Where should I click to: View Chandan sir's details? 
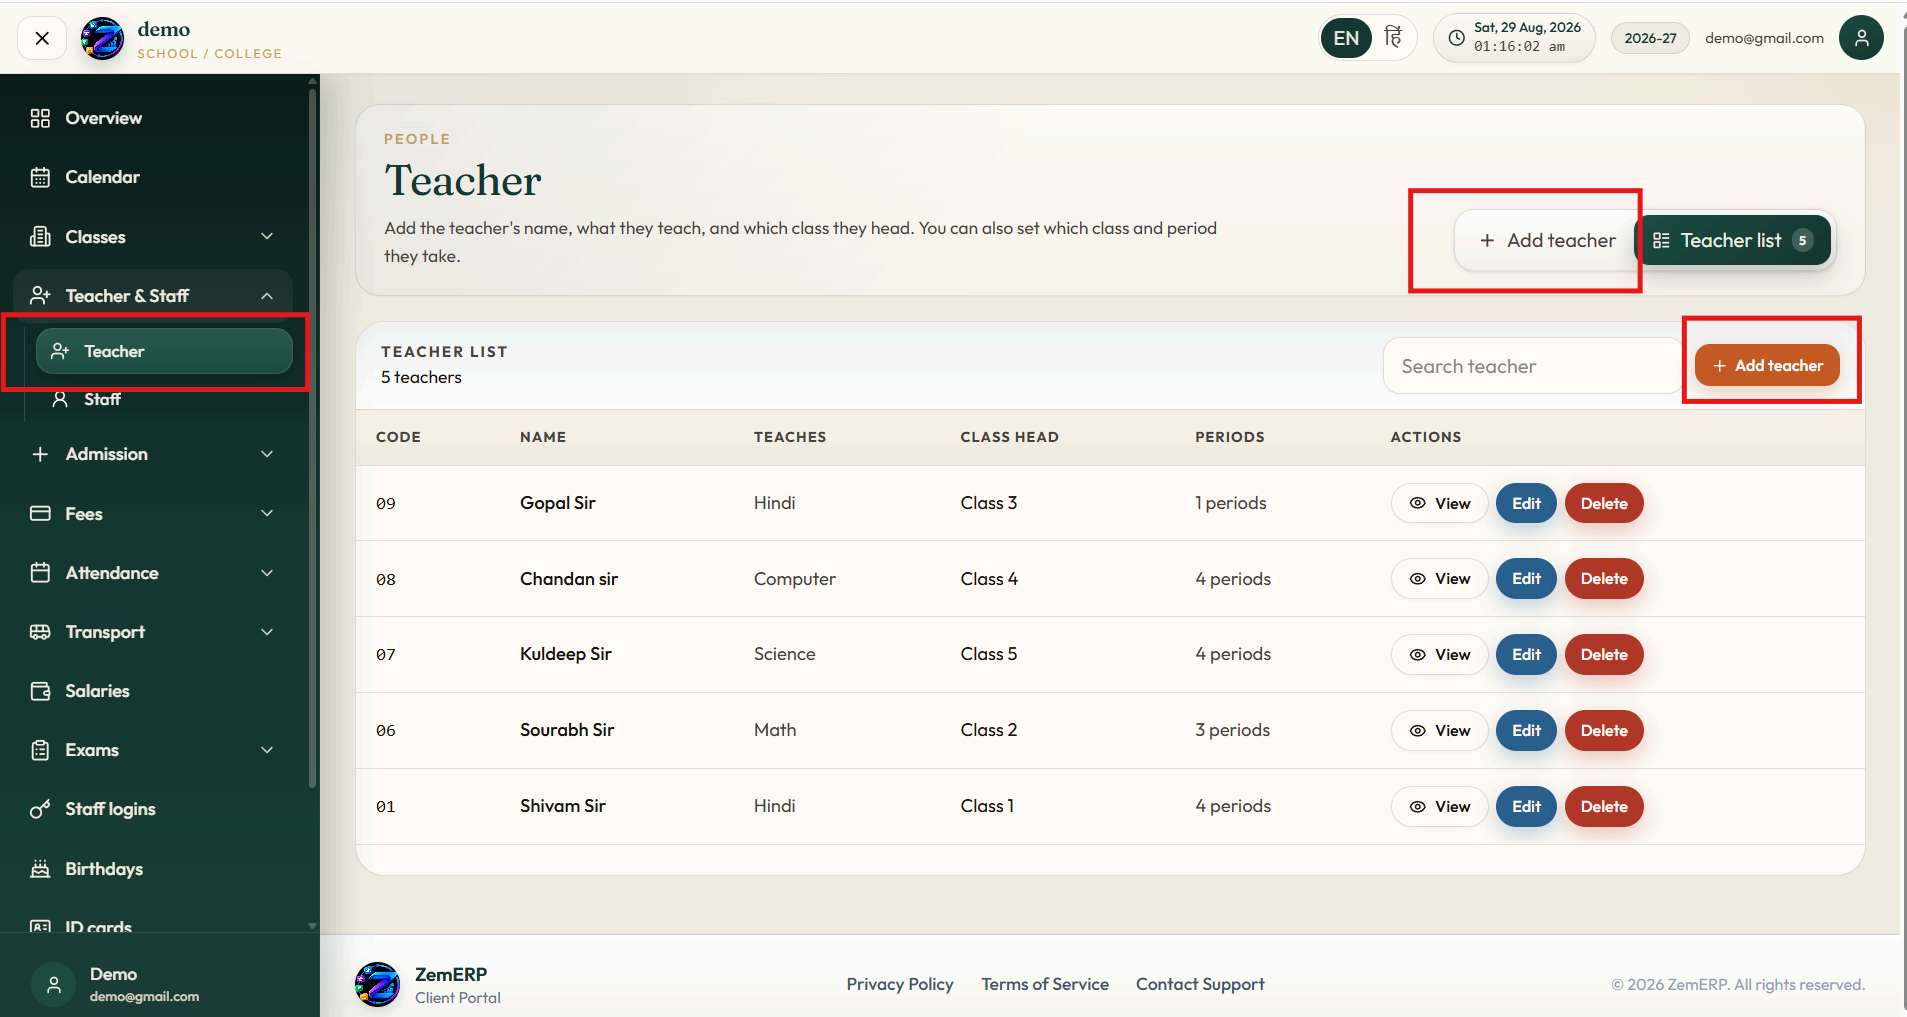coord(1439,579)
